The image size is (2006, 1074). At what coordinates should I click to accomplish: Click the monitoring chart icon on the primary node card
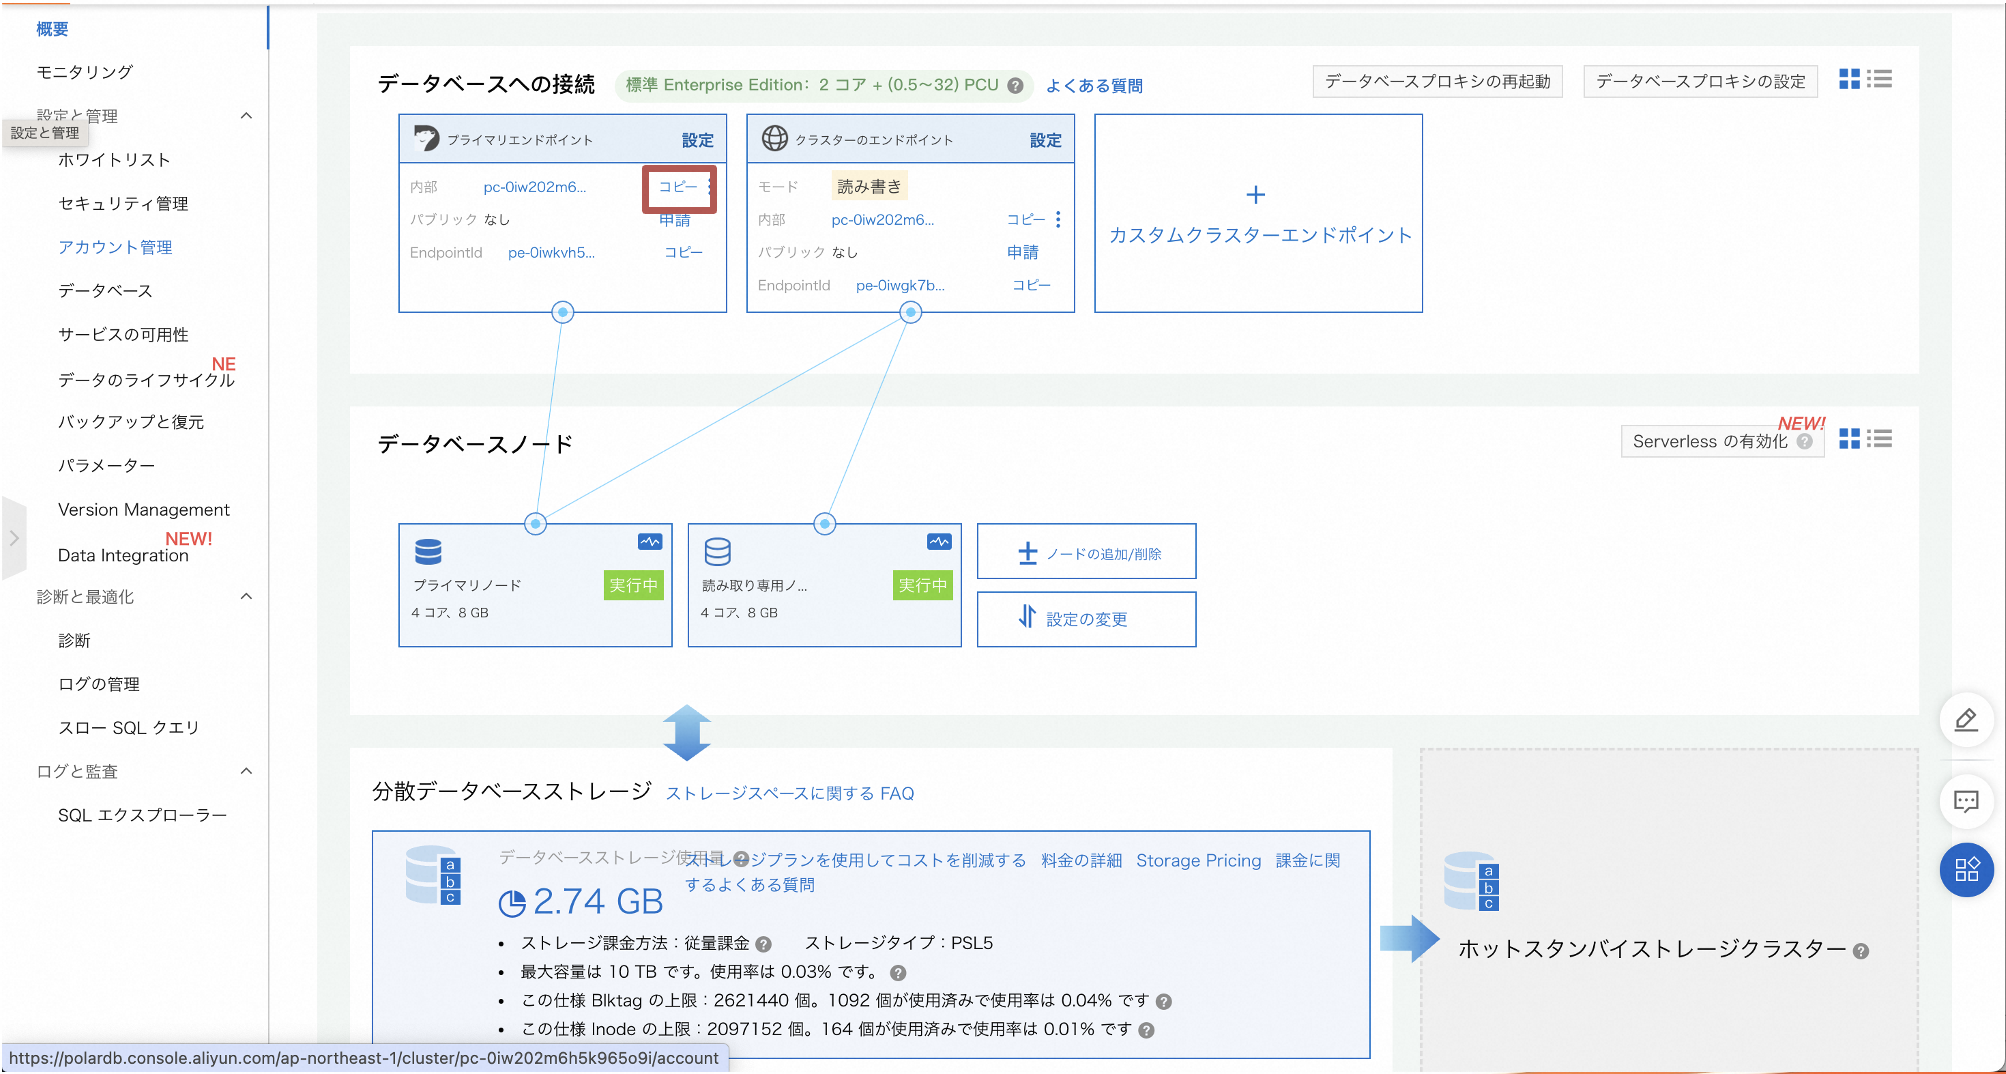(649, 541)
